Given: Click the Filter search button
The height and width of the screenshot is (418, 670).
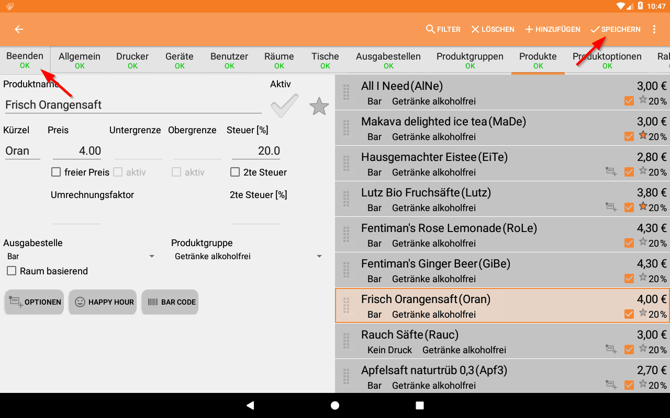Looking at the screenshot, I should tap(443, 30).
